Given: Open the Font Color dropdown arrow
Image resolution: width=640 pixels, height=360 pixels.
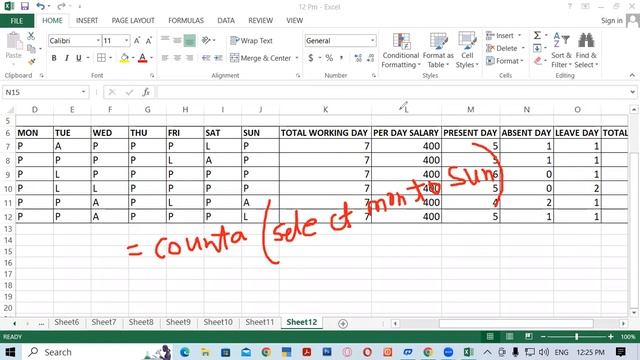Looking at the screenshot, I should tap(151, 58).
